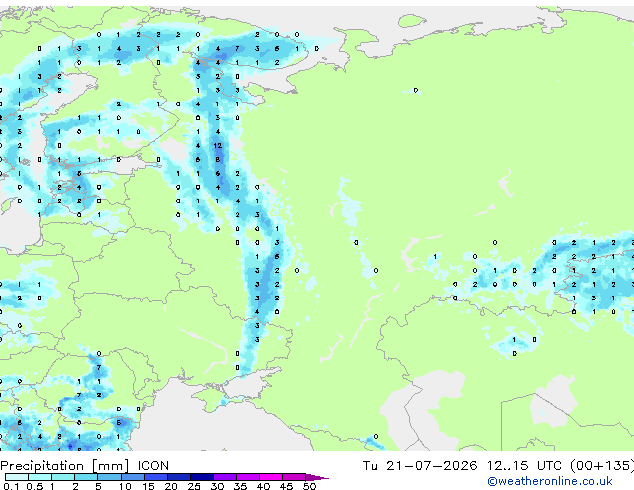Image resolution: width=634 pixels, height=490 pixels.
Task: Select the legend swatch between 35 and 40
Action: tap(247, 477)
